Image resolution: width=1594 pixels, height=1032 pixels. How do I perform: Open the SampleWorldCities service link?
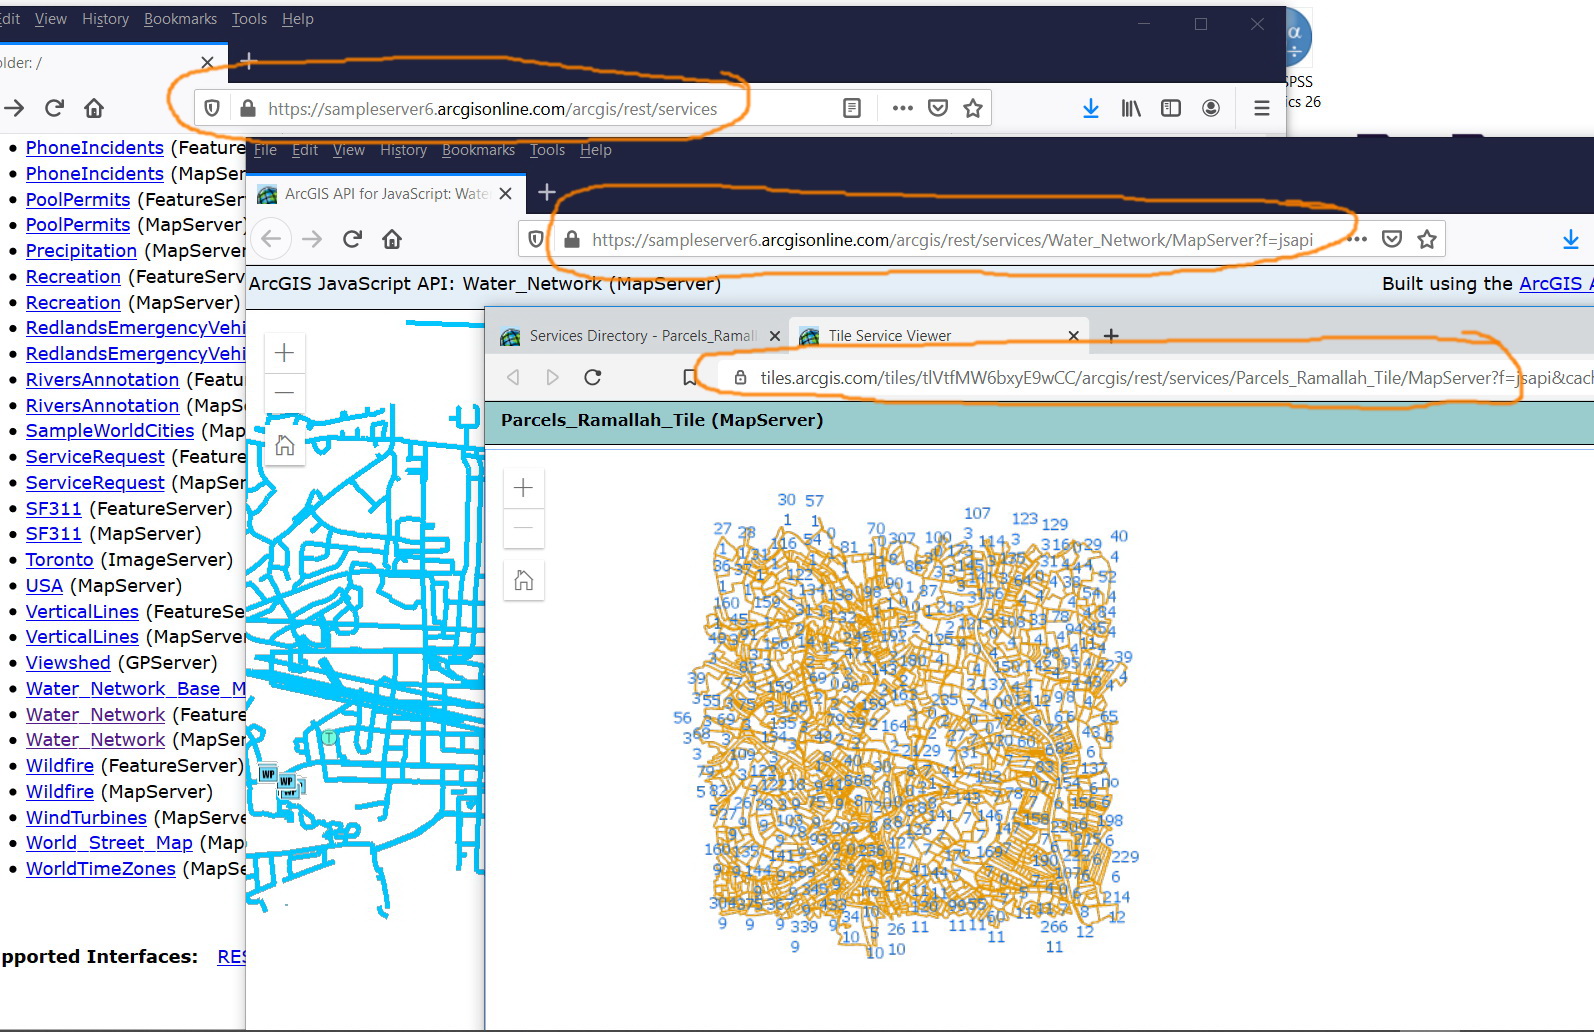[x=110, y=431]
